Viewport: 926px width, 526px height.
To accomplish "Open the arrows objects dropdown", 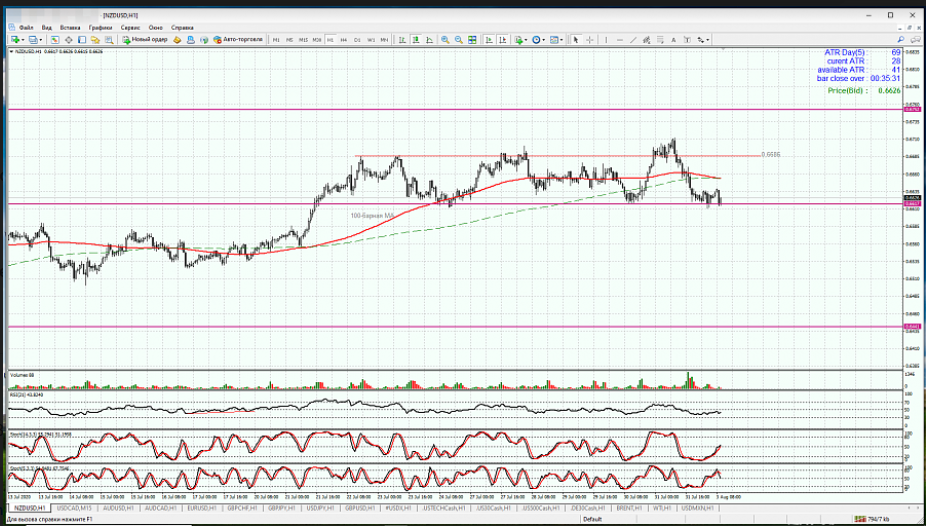I will [x=703, y=40].
